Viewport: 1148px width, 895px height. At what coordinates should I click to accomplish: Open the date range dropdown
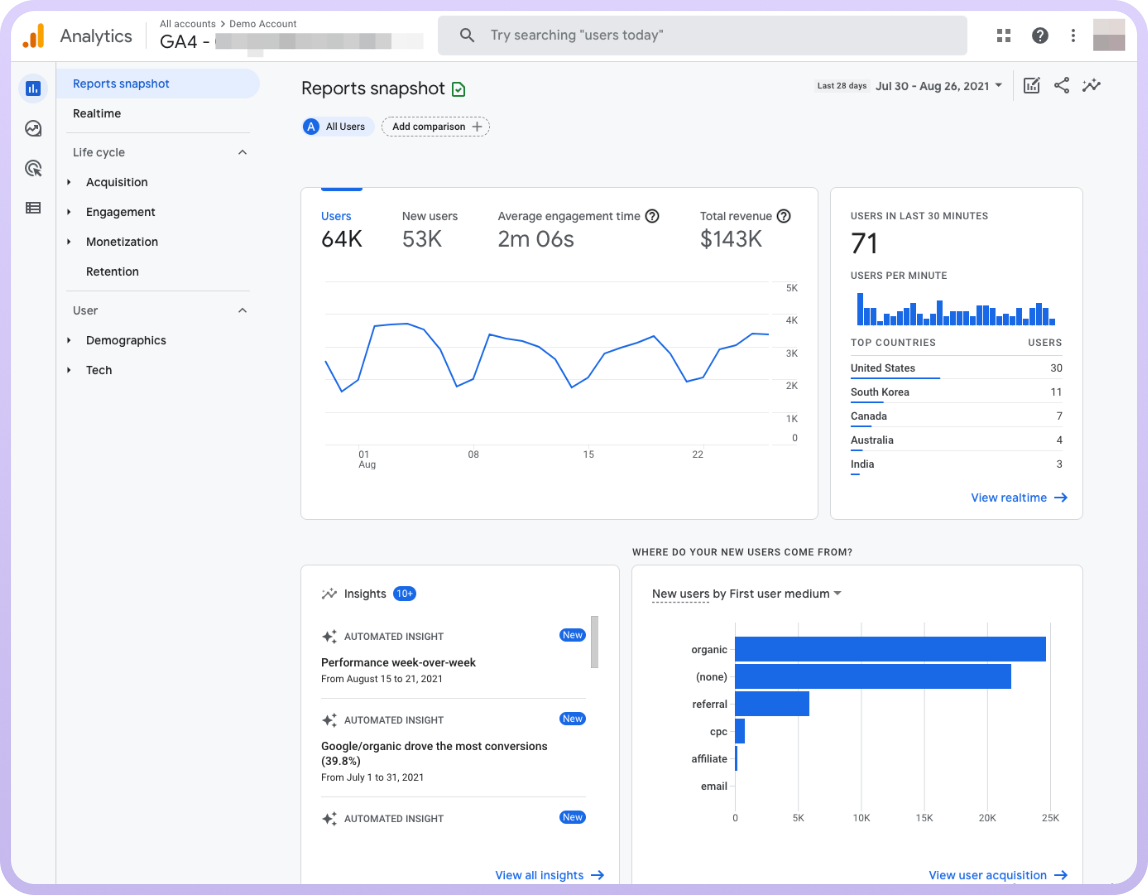[x=938, y=86]
